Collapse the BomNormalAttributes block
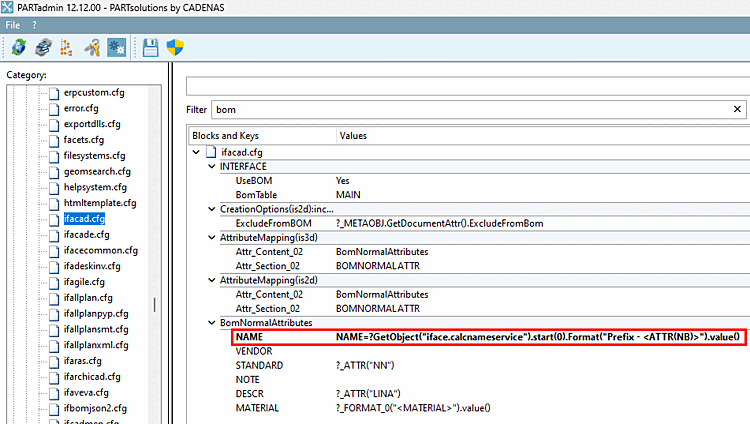 [211, 323]
